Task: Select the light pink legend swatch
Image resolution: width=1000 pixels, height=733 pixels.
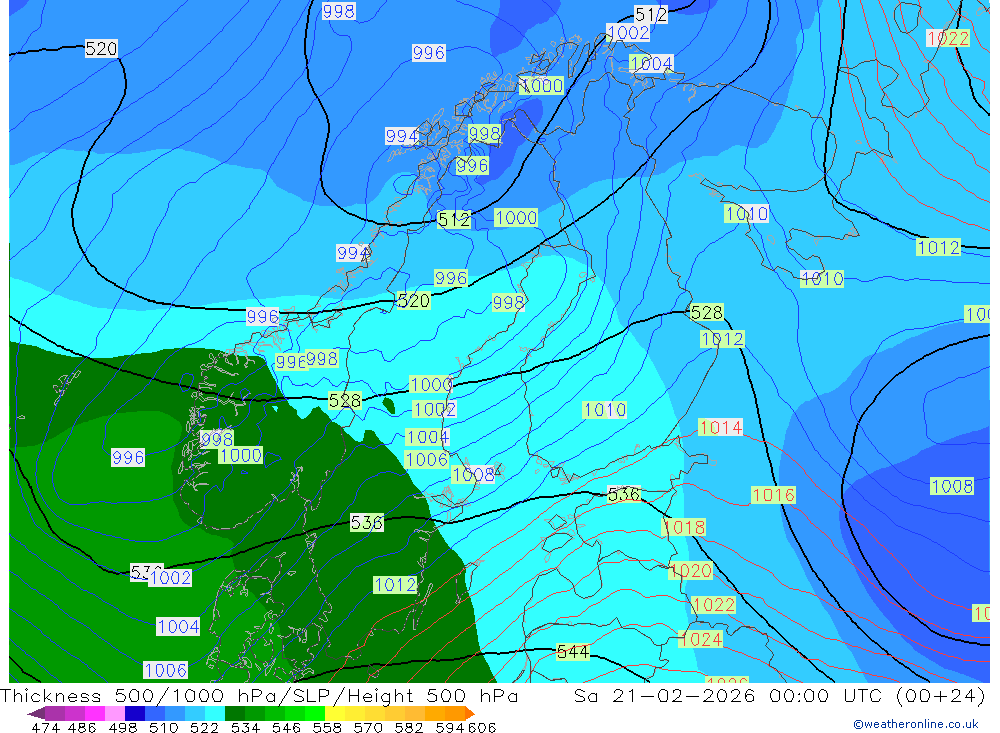Action: (115, 713)
